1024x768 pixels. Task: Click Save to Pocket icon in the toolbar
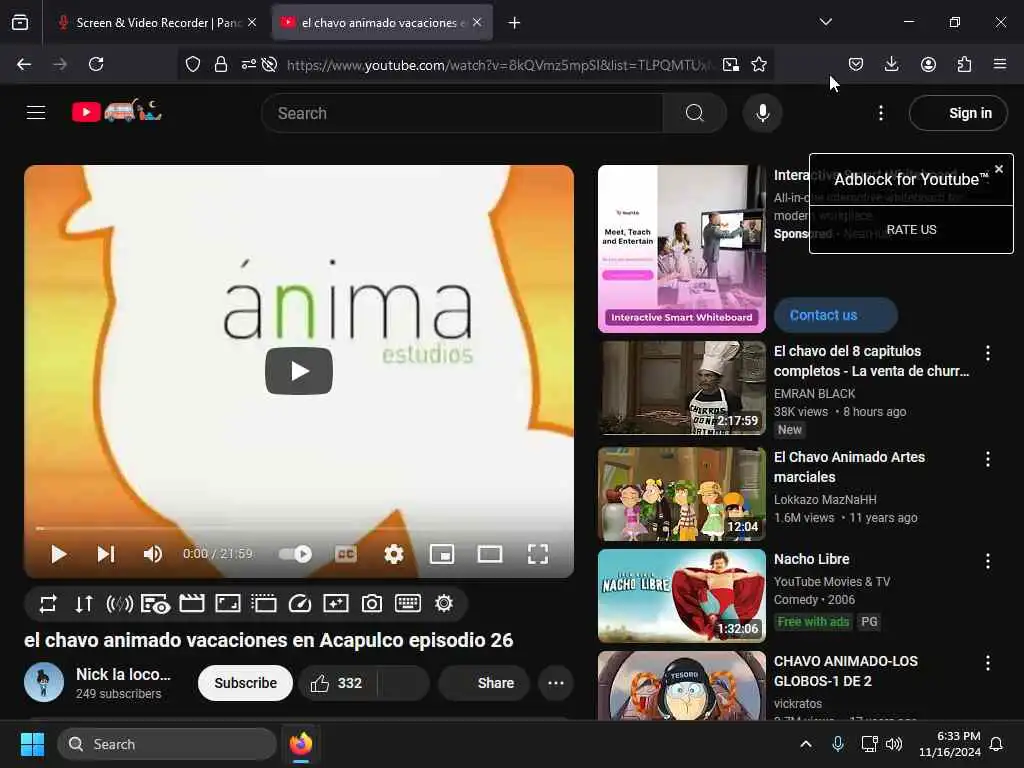tap(856, 64)
